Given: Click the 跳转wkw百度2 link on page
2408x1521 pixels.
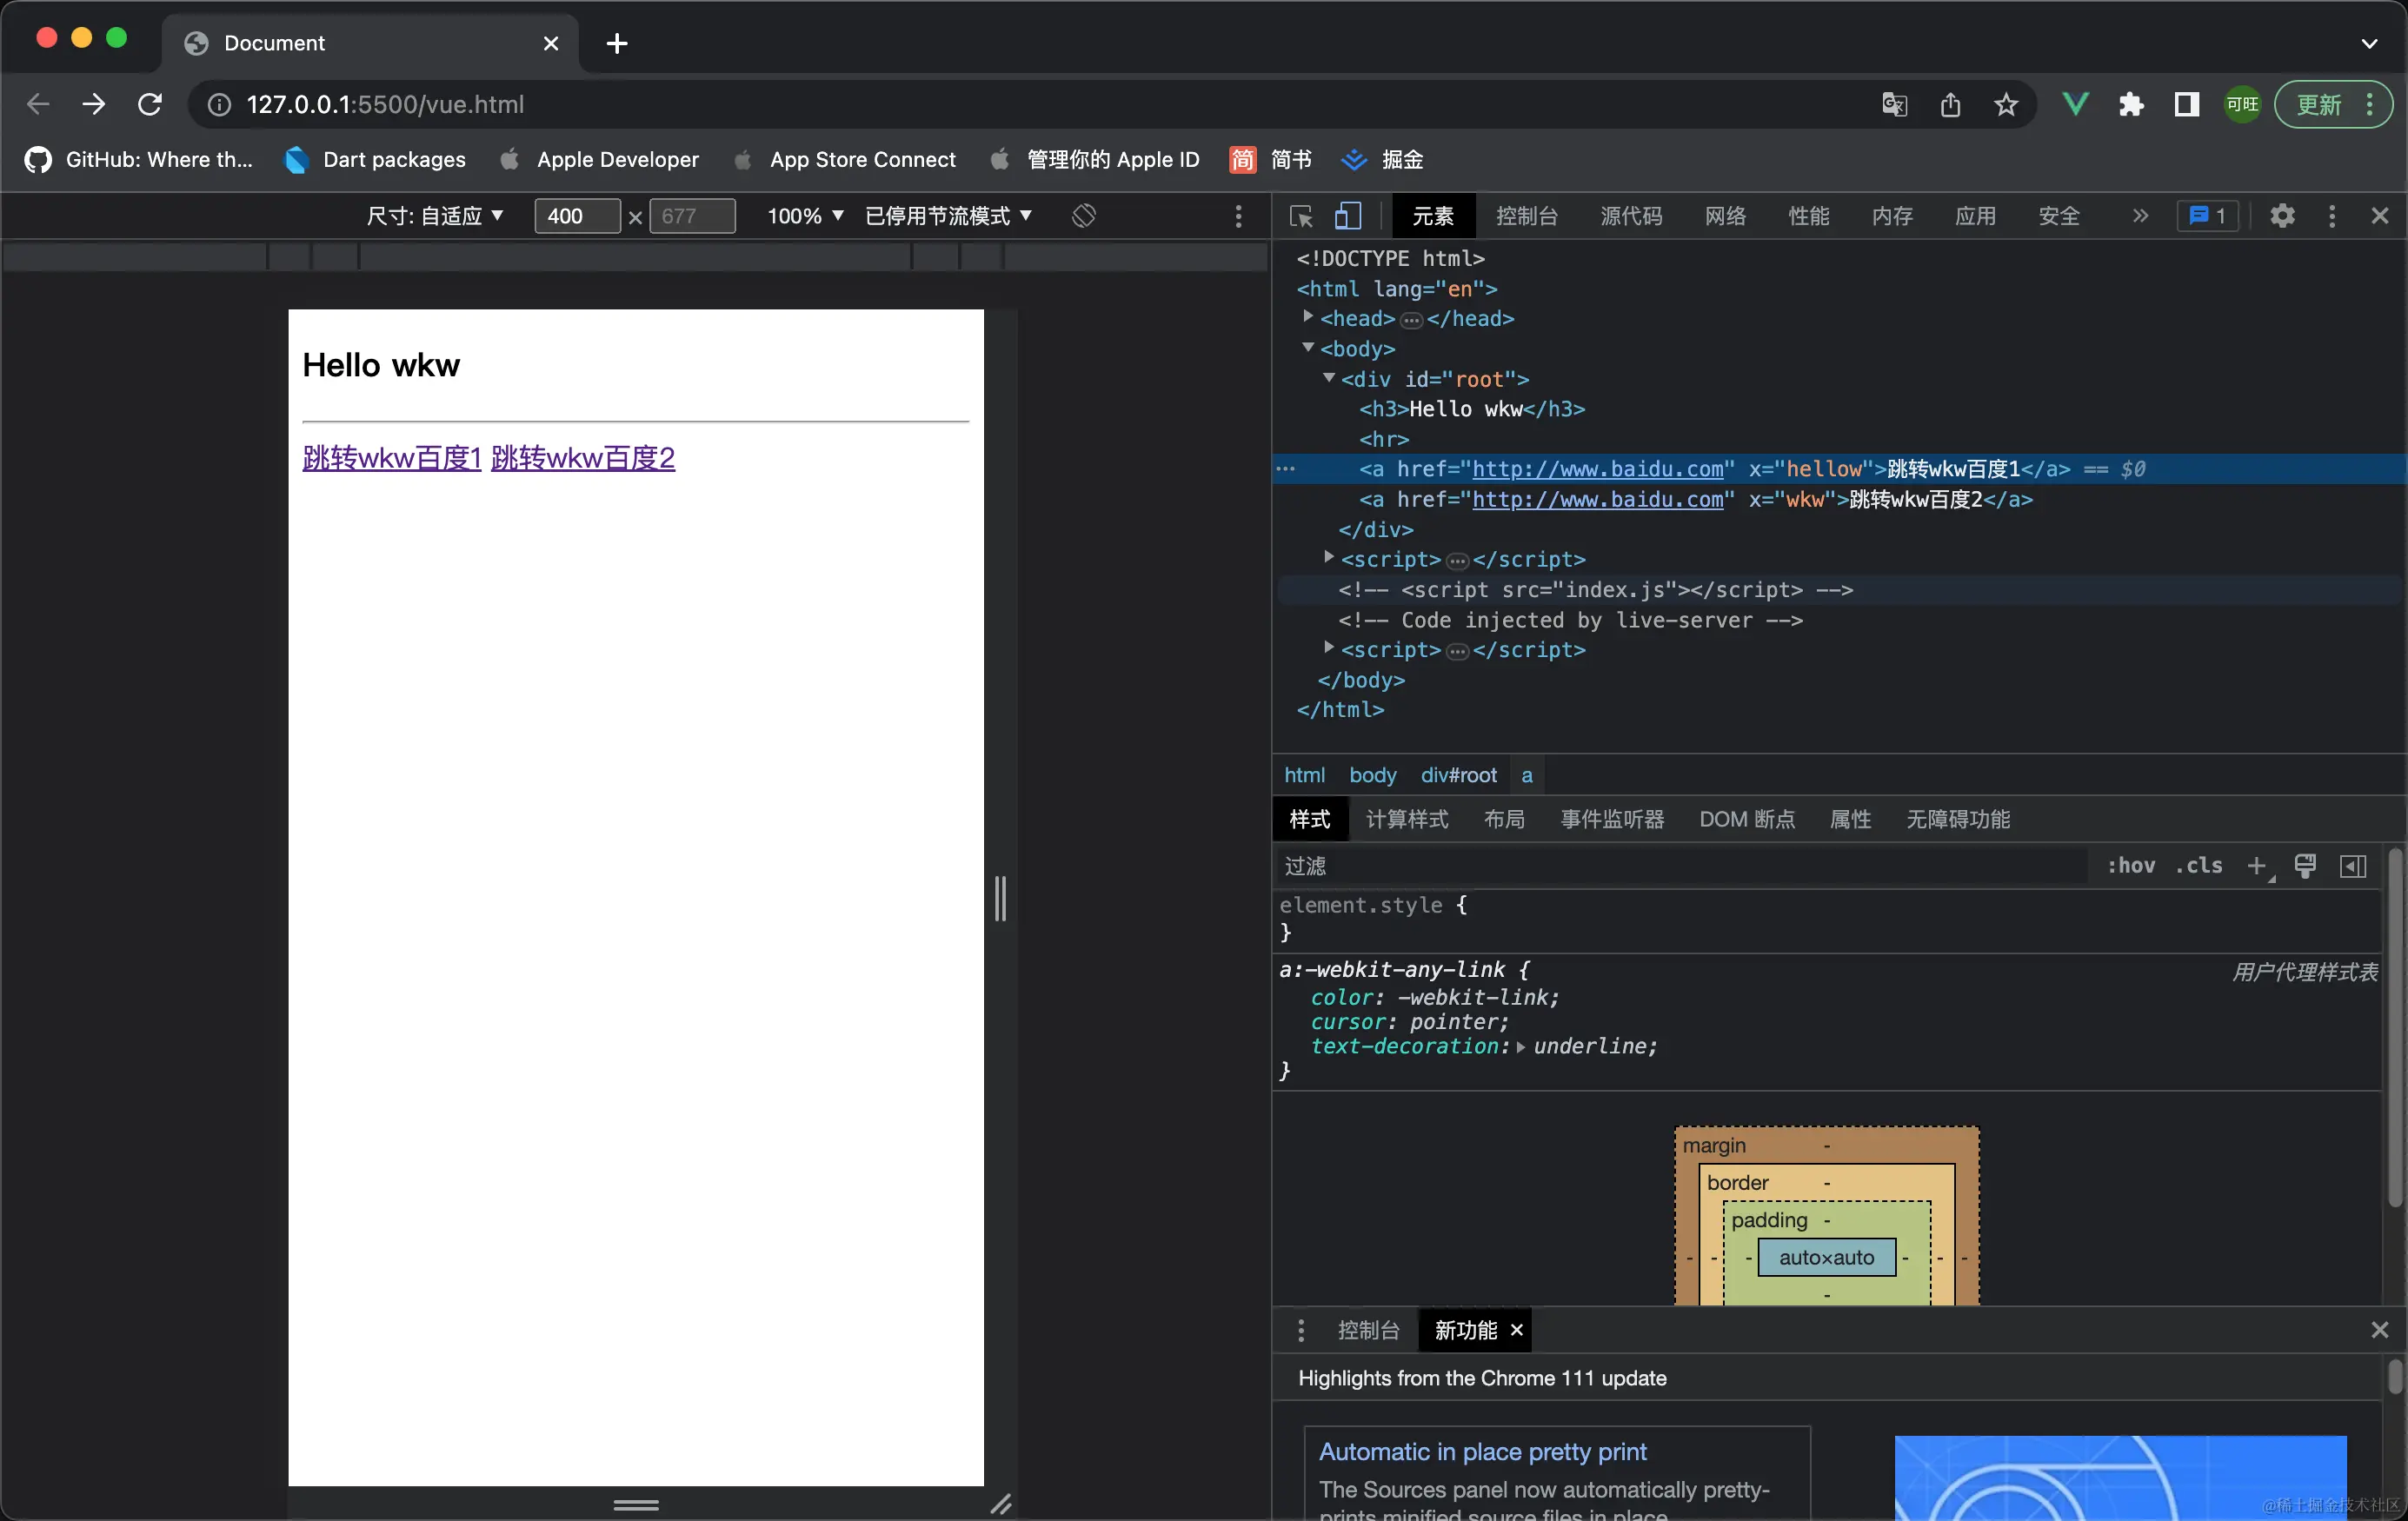Looking at the screenshot, I should 583,458.
